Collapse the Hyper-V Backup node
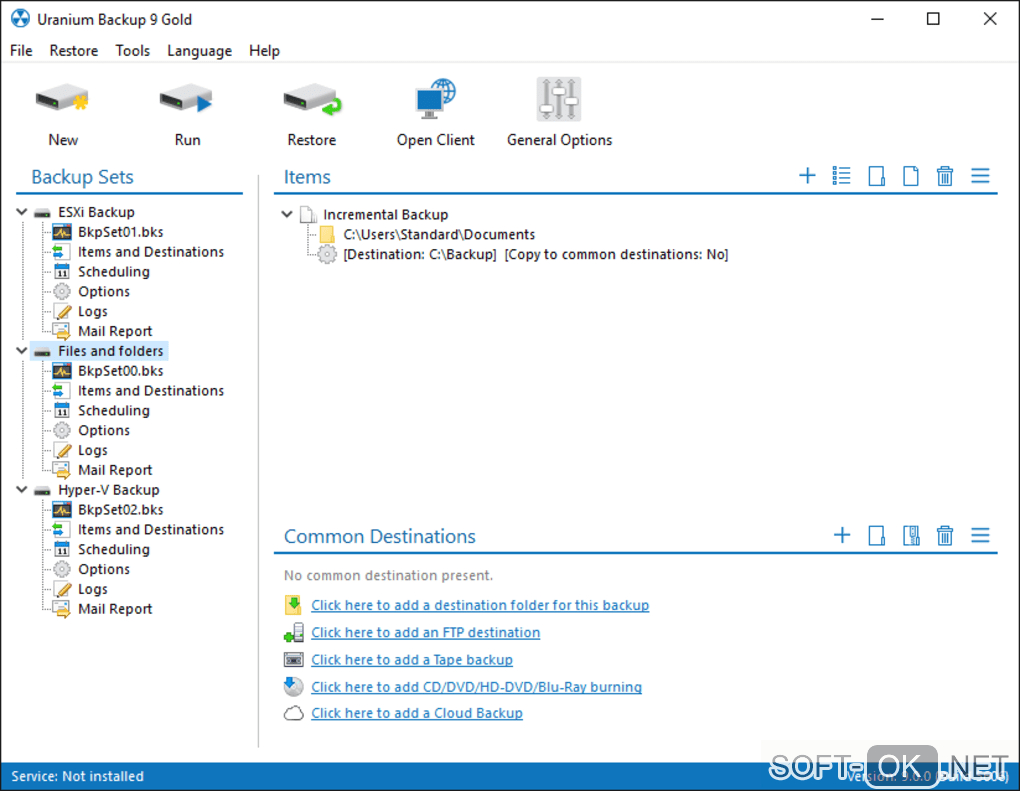 click(21, 489)
